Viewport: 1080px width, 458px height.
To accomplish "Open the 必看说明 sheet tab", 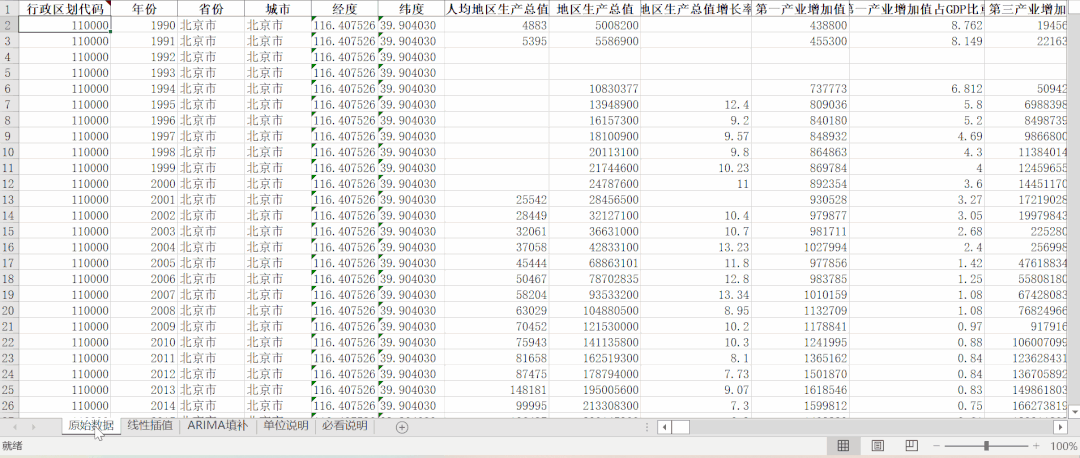I will pos(344,426).
